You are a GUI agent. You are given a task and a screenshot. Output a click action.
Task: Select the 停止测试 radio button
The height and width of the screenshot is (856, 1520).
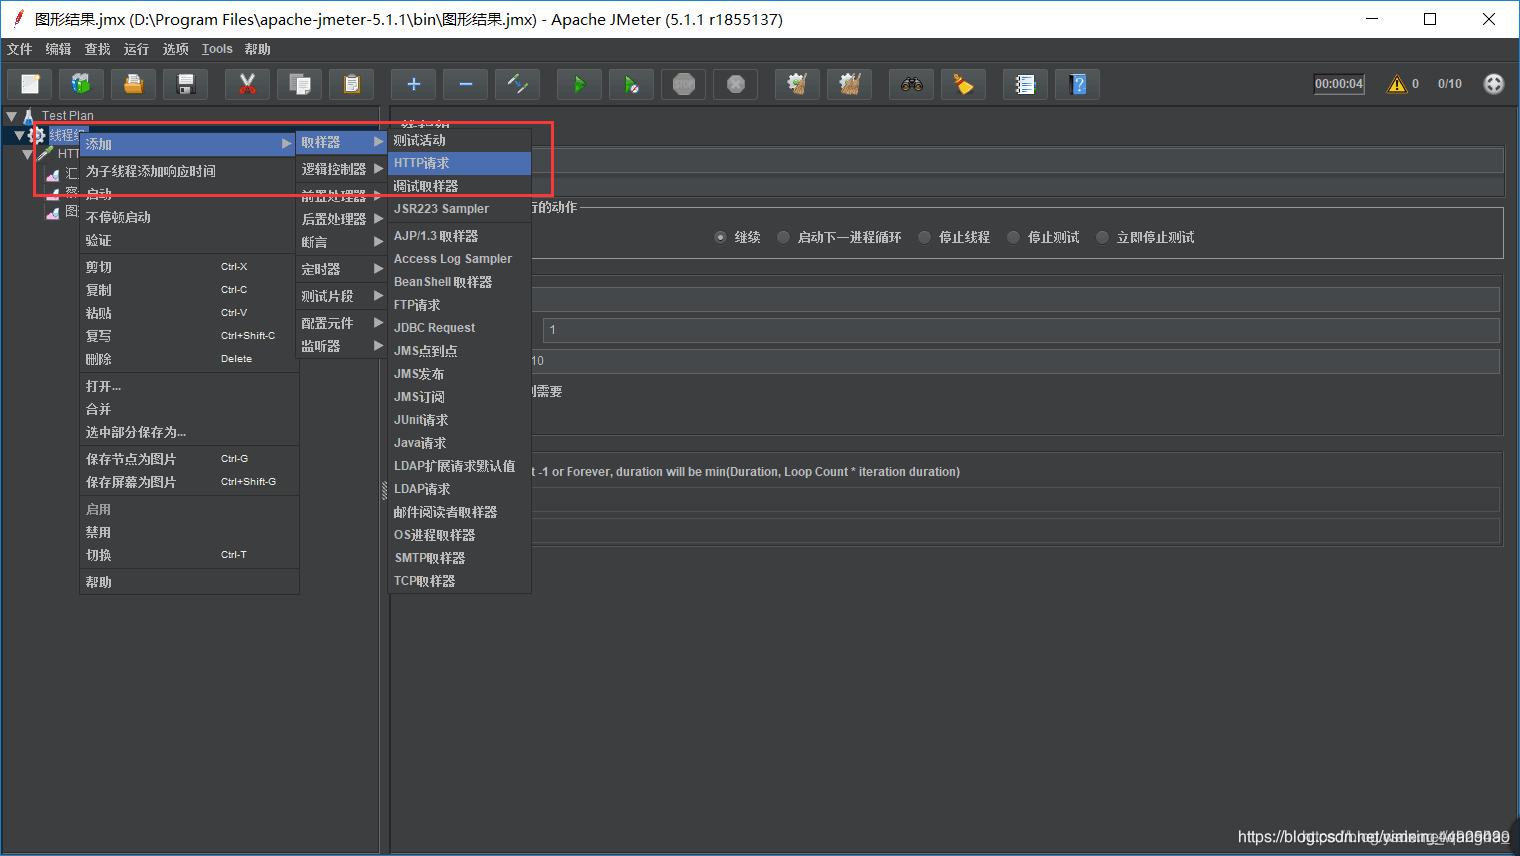tap(1013, 237)
